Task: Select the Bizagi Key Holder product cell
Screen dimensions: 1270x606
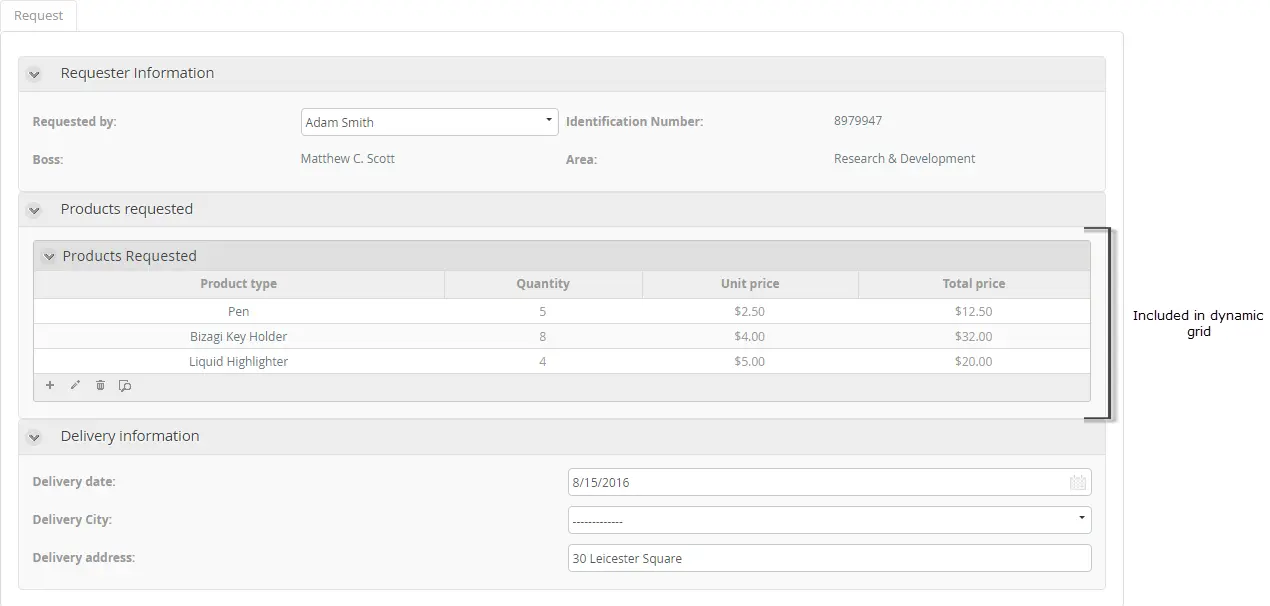Action: pyautogui.click(x=239, y=336)
